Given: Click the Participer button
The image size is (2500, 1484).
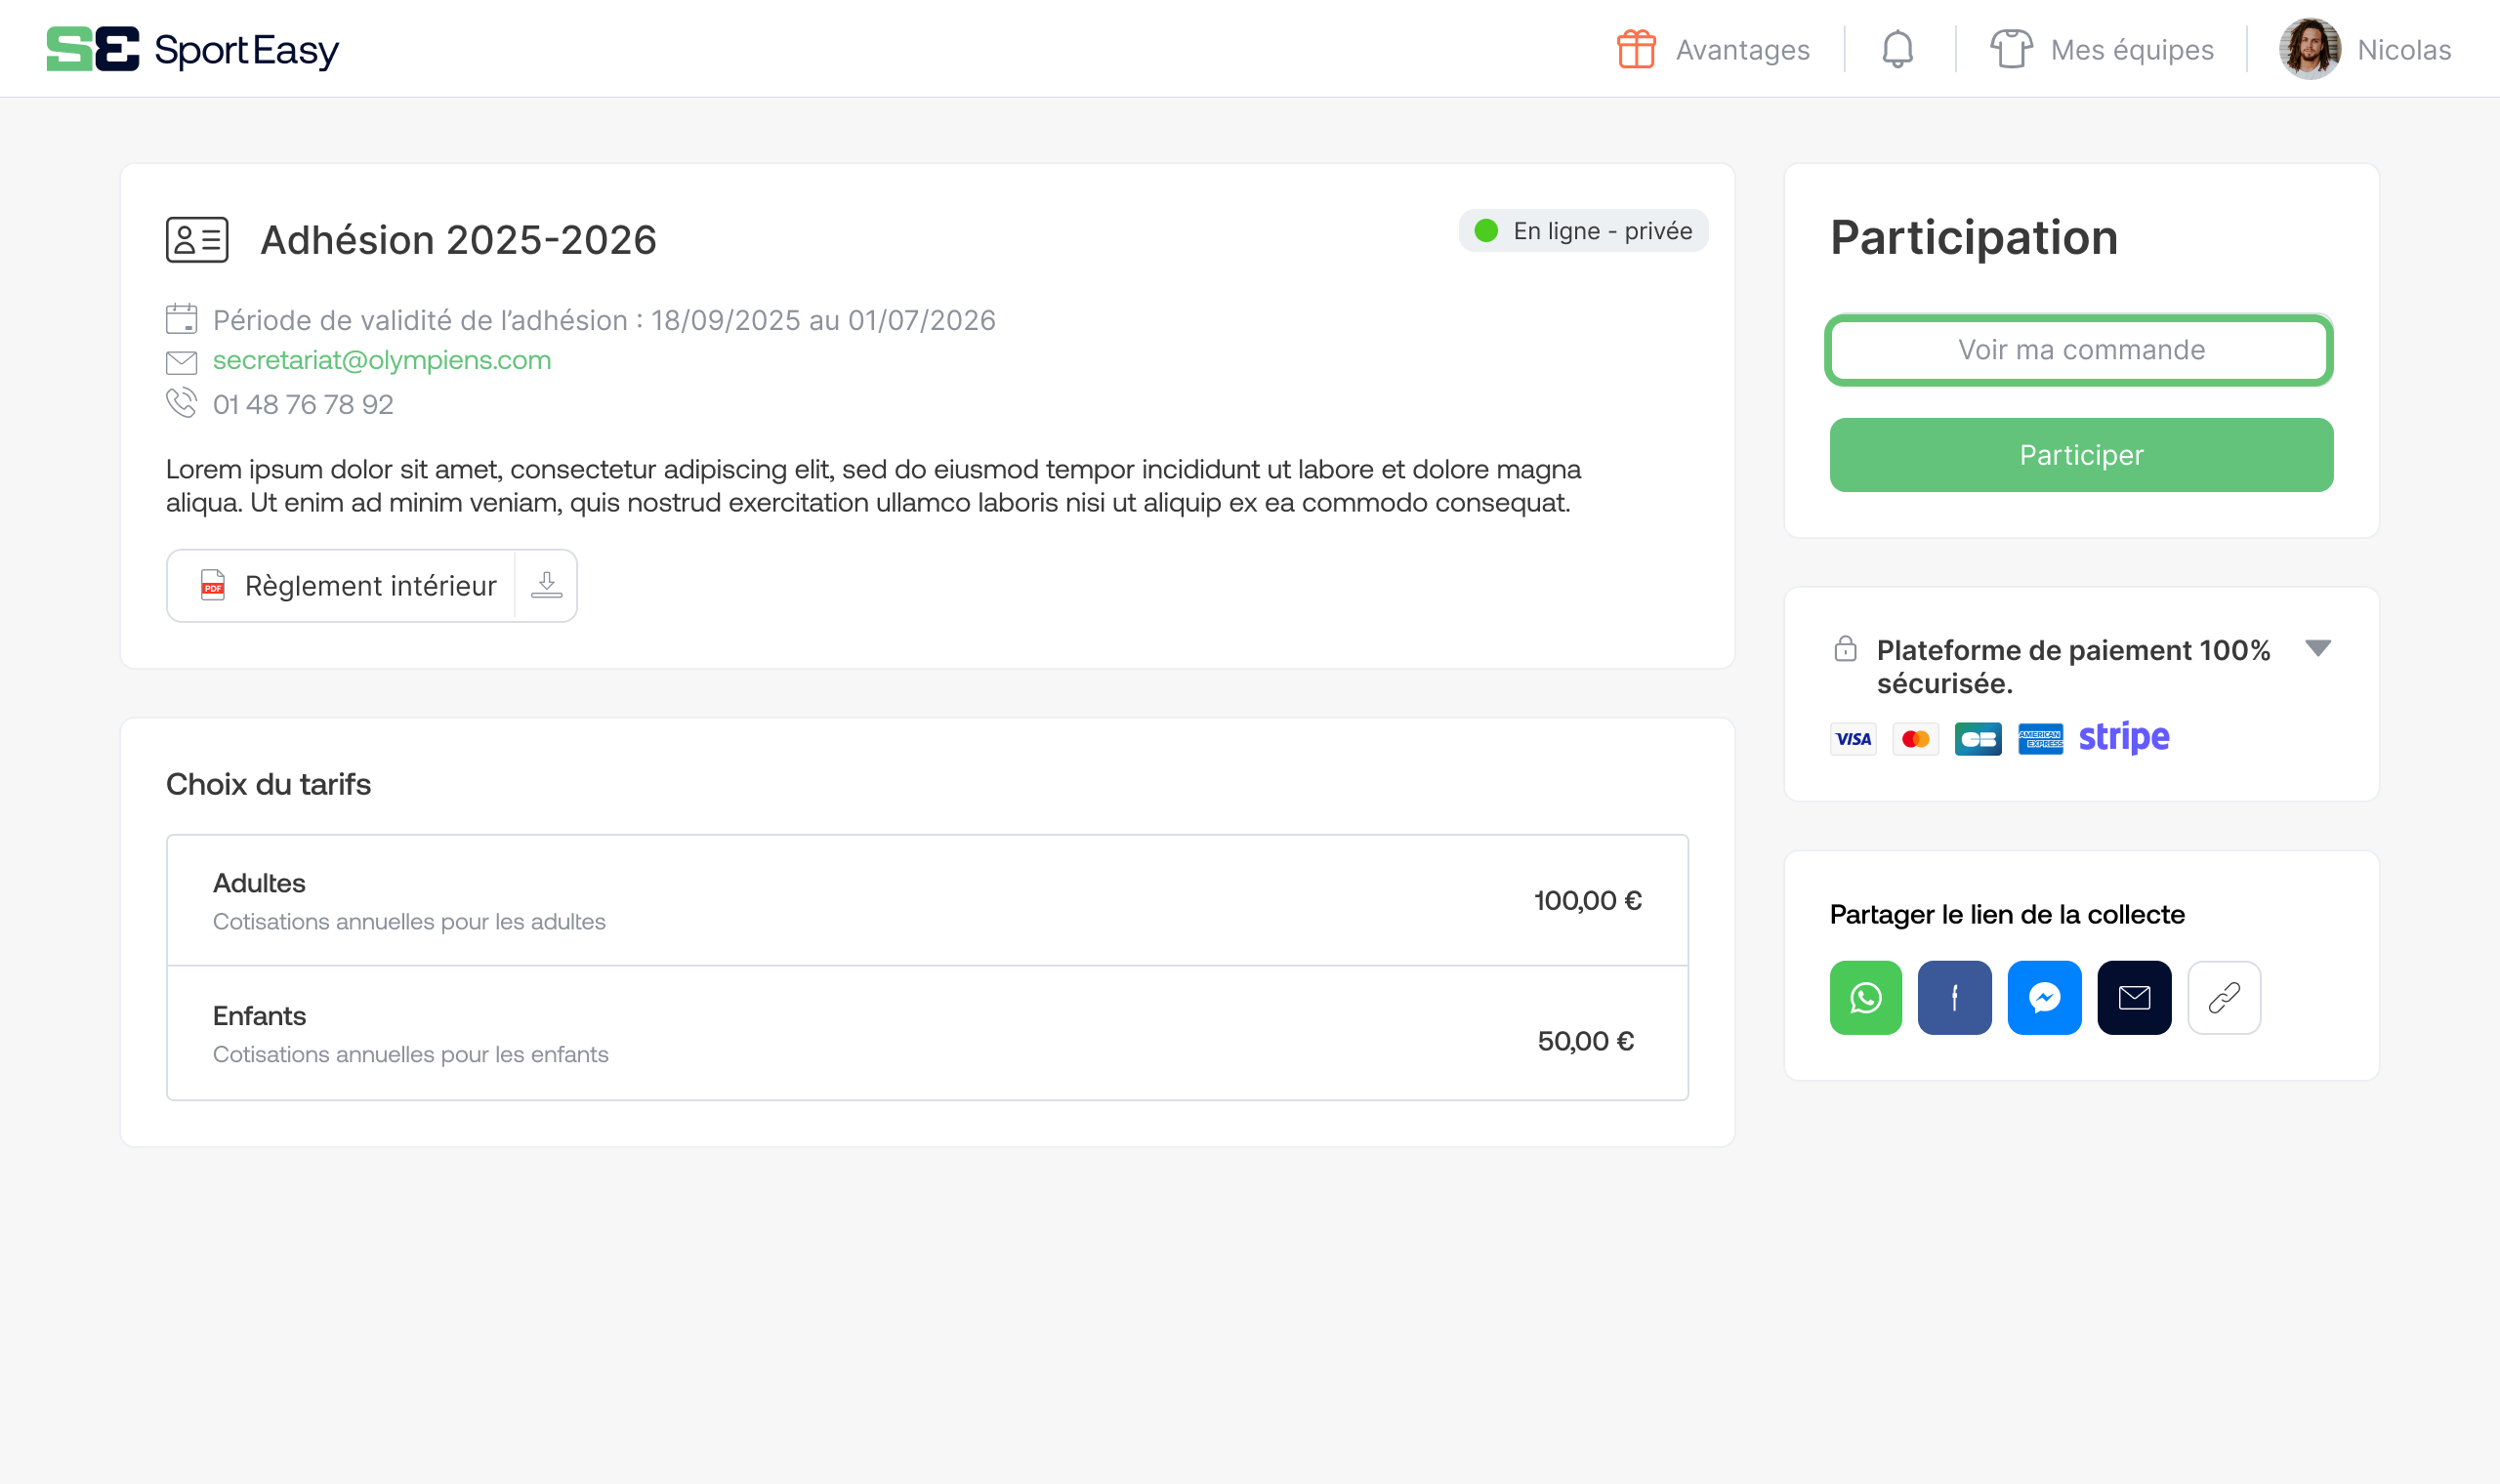Looking at the screenshot, I should tap(2081, 455).
